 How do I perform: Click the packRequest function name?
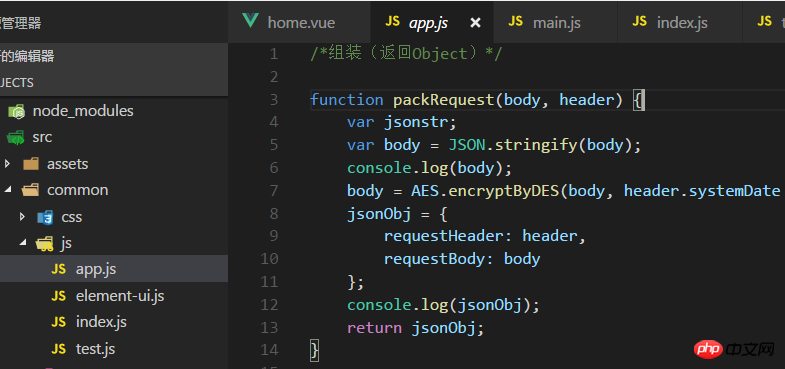pos(444,100)
